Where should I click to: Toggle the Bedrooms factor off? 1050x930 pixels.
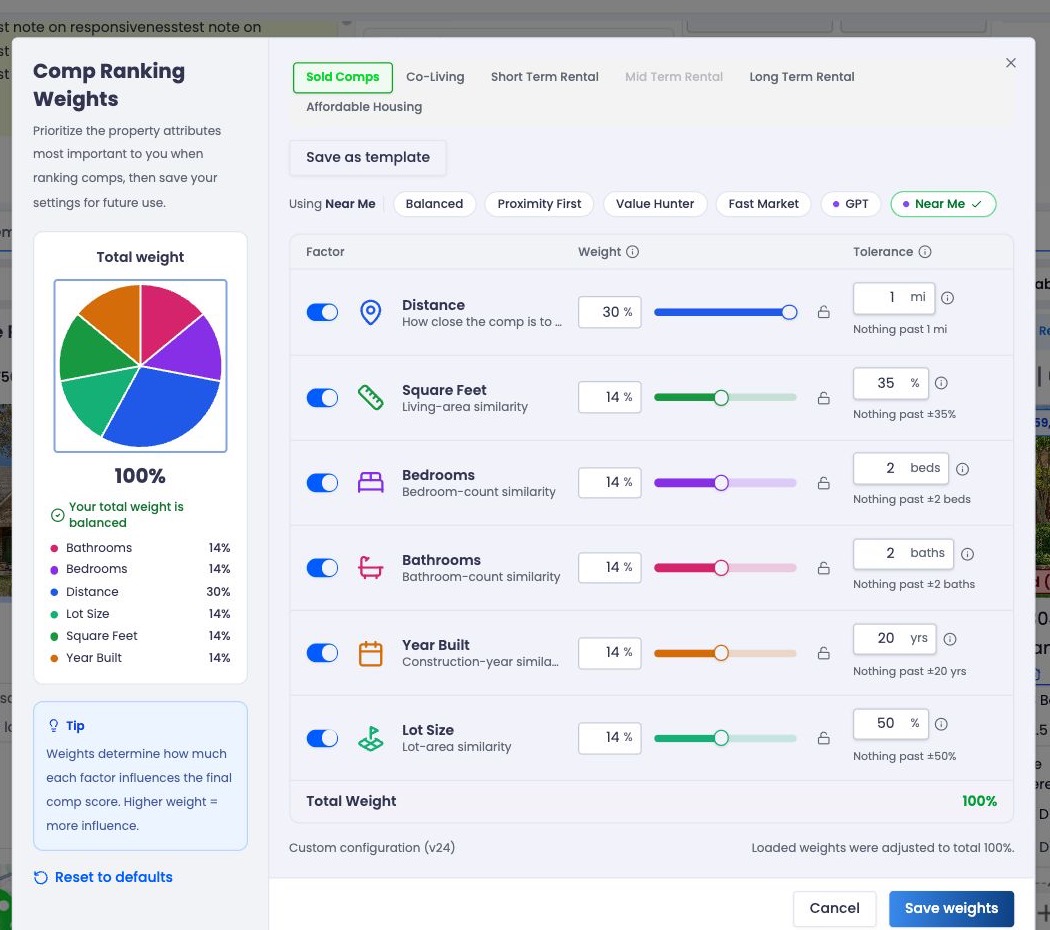tap(322, 483)
